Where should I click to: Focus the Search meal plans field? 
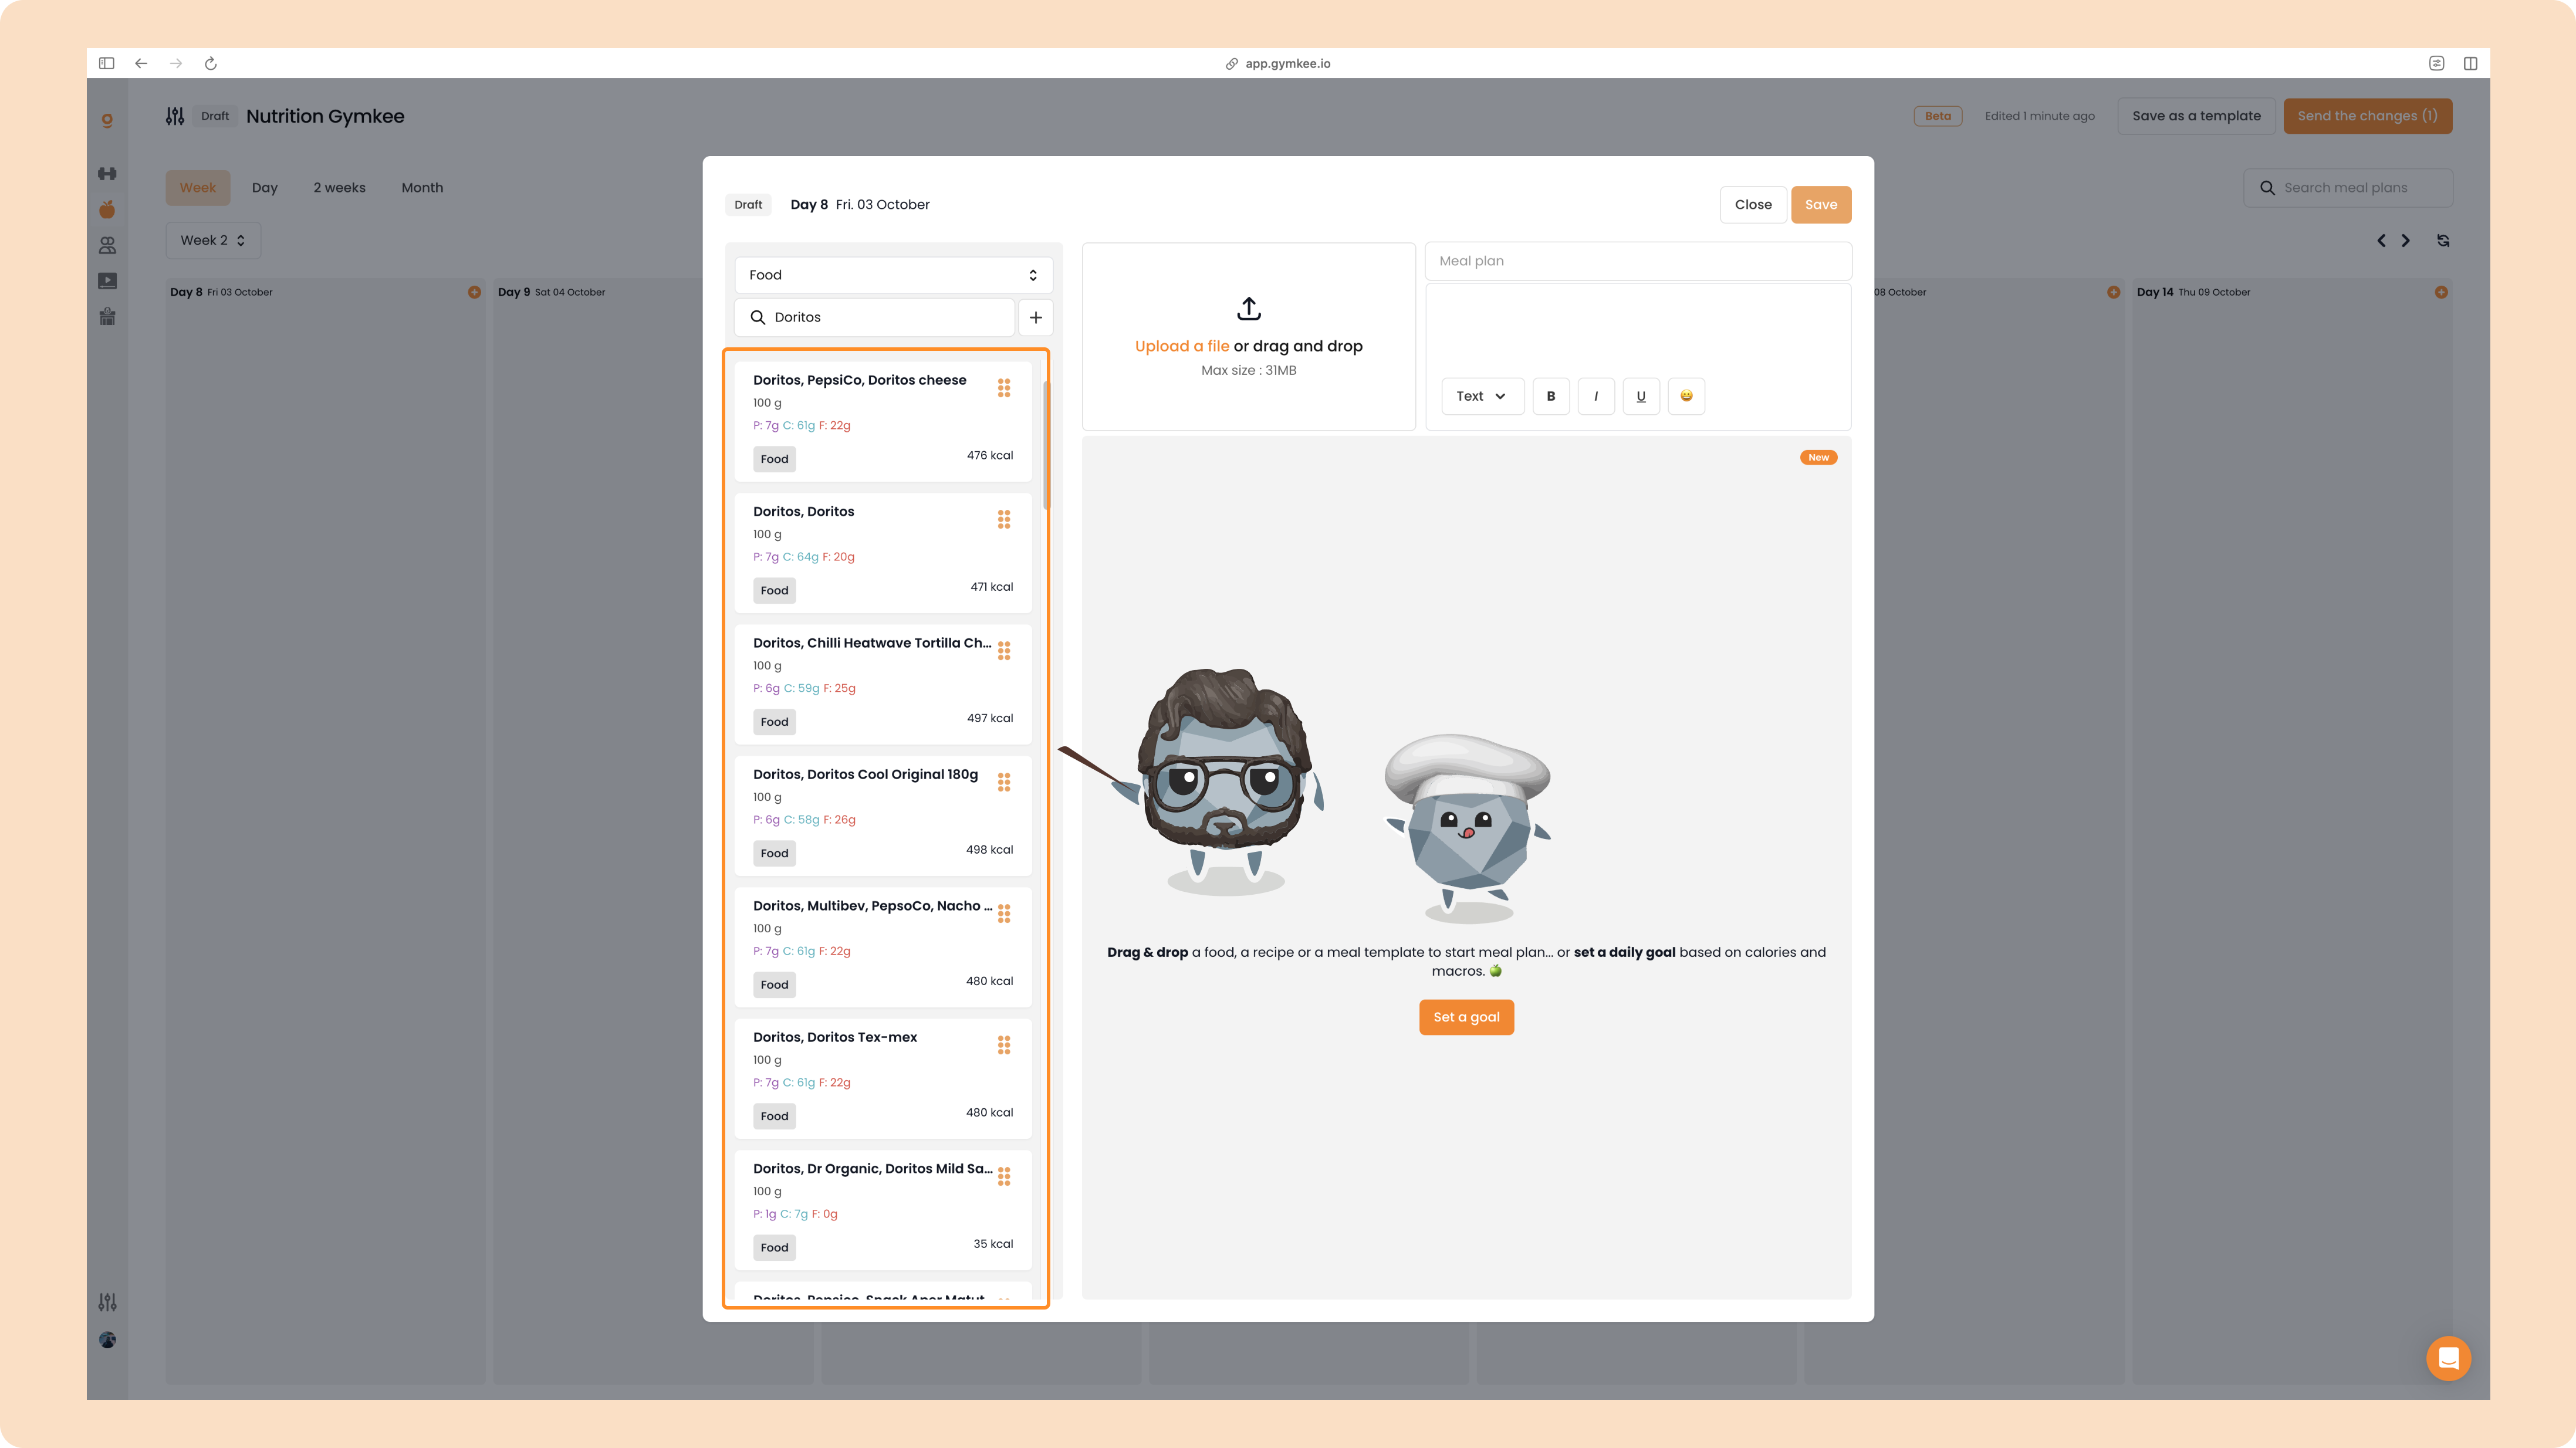point(2348,188)
